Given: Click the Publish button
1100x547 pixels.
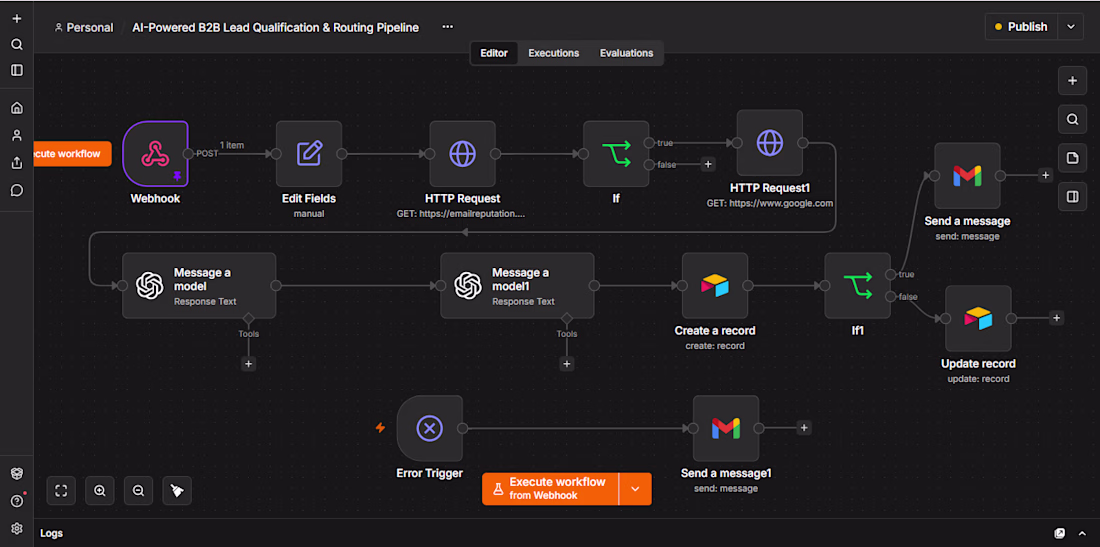Looking at the screenshot, I should (x=1021, y=27).
